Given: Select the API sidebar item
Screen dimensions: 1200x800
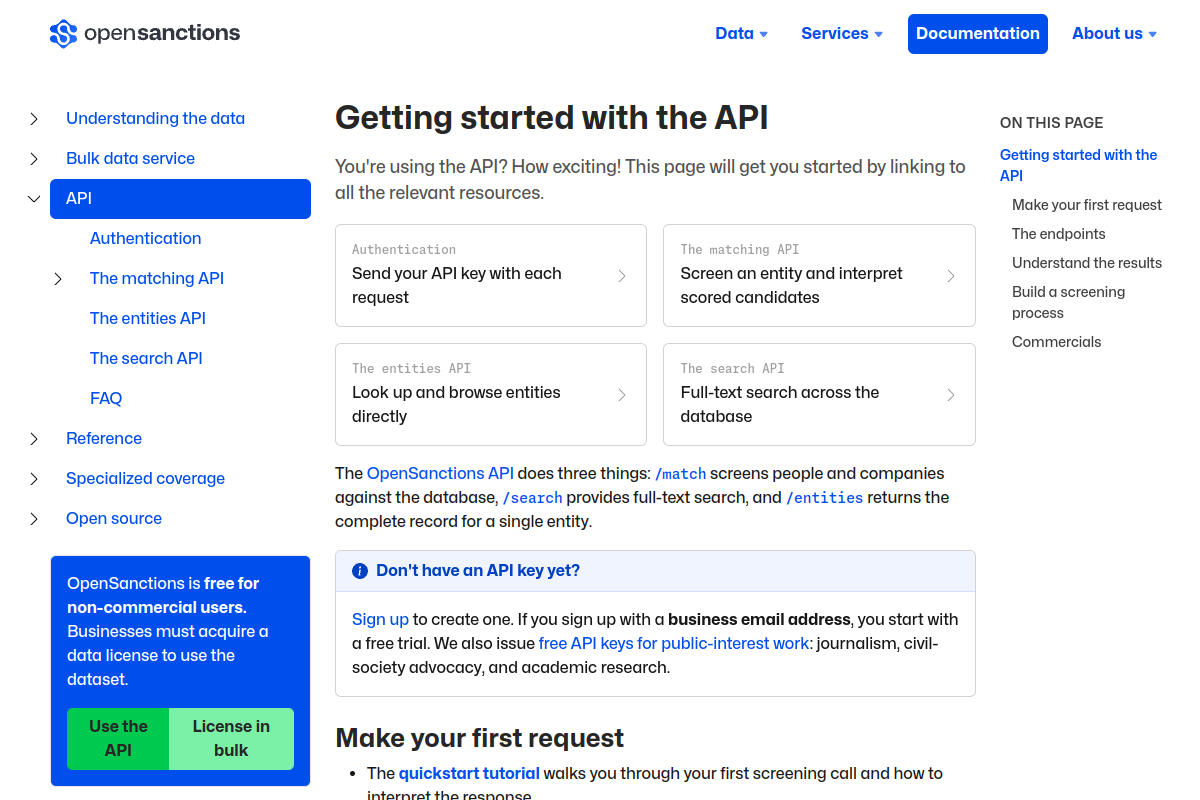Looking at the screenshot, I should coord(180,199).
